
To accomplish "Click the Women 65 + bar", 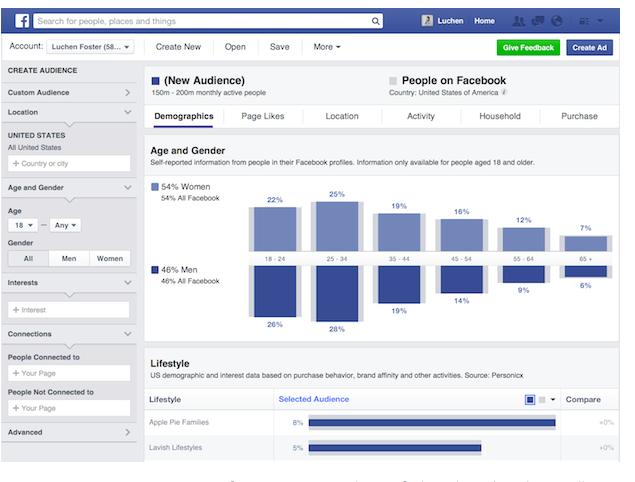I will (x=586, y=244).
